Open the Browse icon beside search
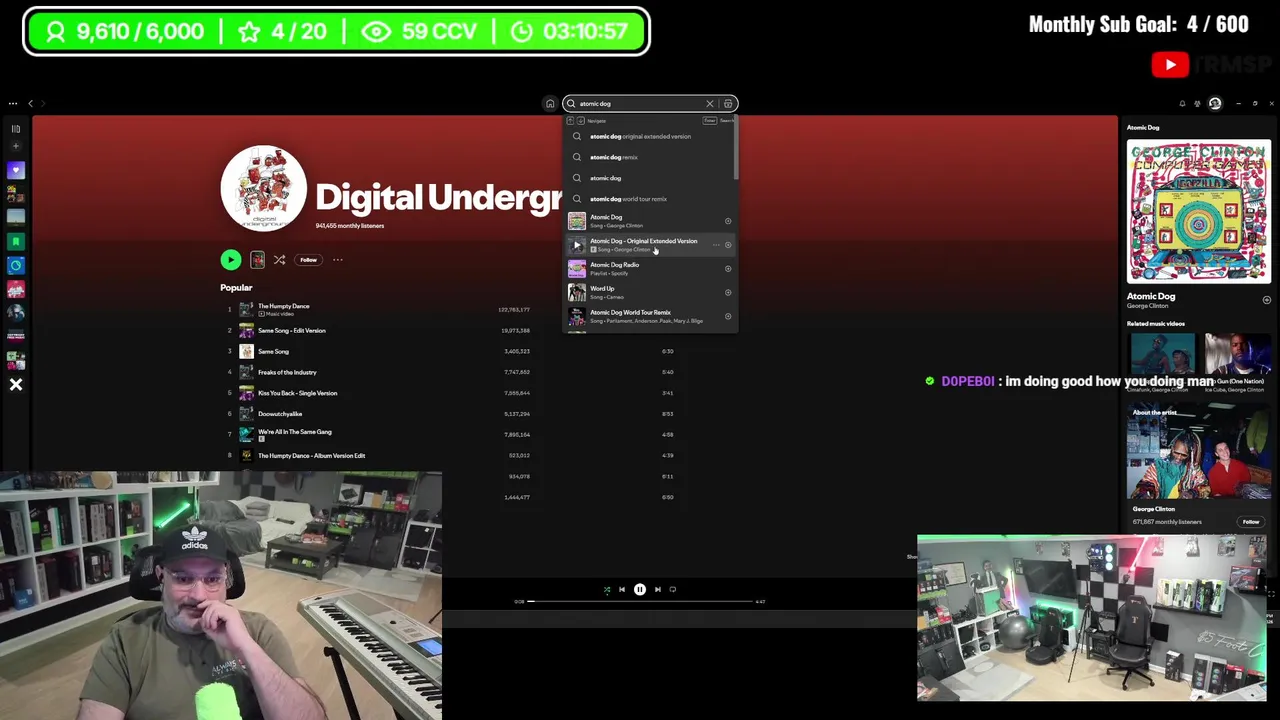This screenshot has height=720, width=1280. point(728,103)
